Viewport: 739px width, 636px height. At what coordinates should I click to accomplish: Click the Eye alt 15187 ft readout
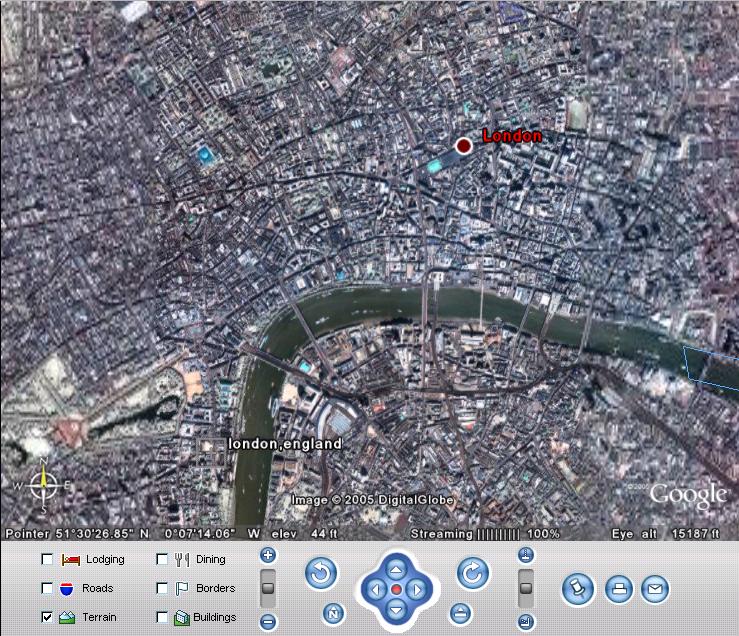[x=665, y=534]
